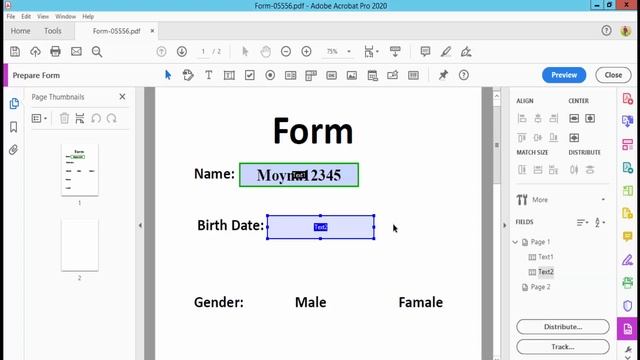
Task: Add an OK button field
Action: coord(331,75)
